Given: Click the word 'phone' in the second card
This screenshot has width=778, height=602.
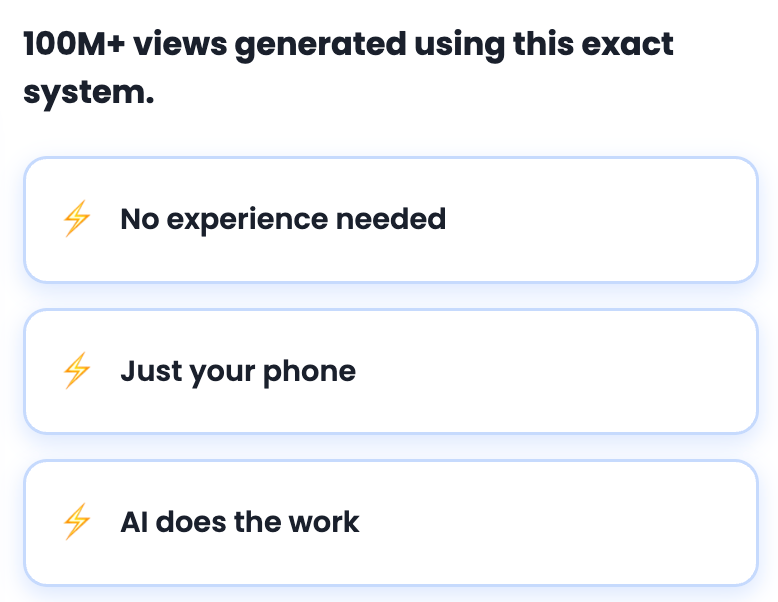Looking at the screenshot, I should (310, 371).
